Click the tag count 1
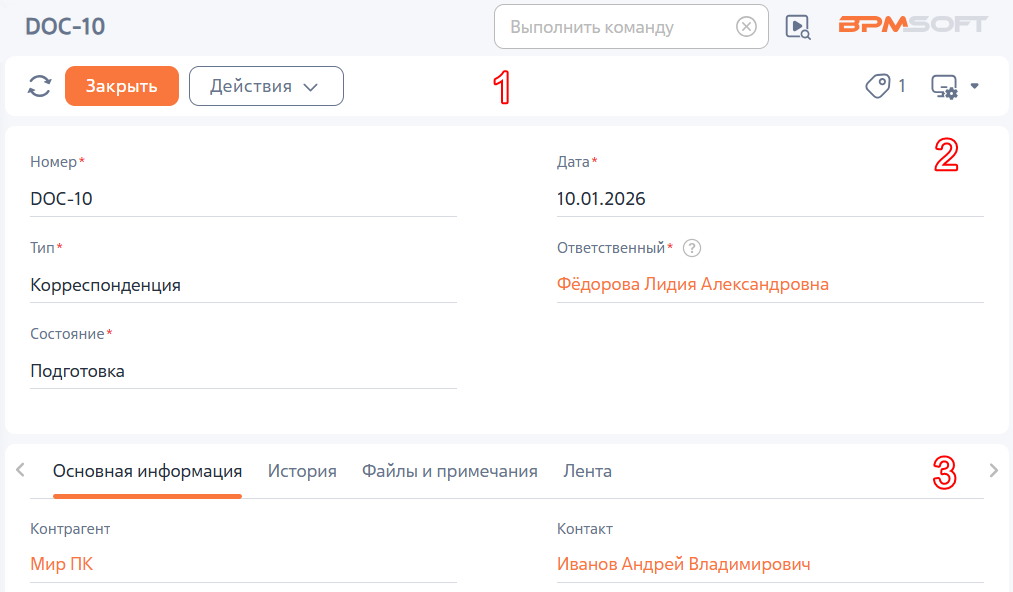Viewport: 1013px width, 592px height. click(902, 86)
